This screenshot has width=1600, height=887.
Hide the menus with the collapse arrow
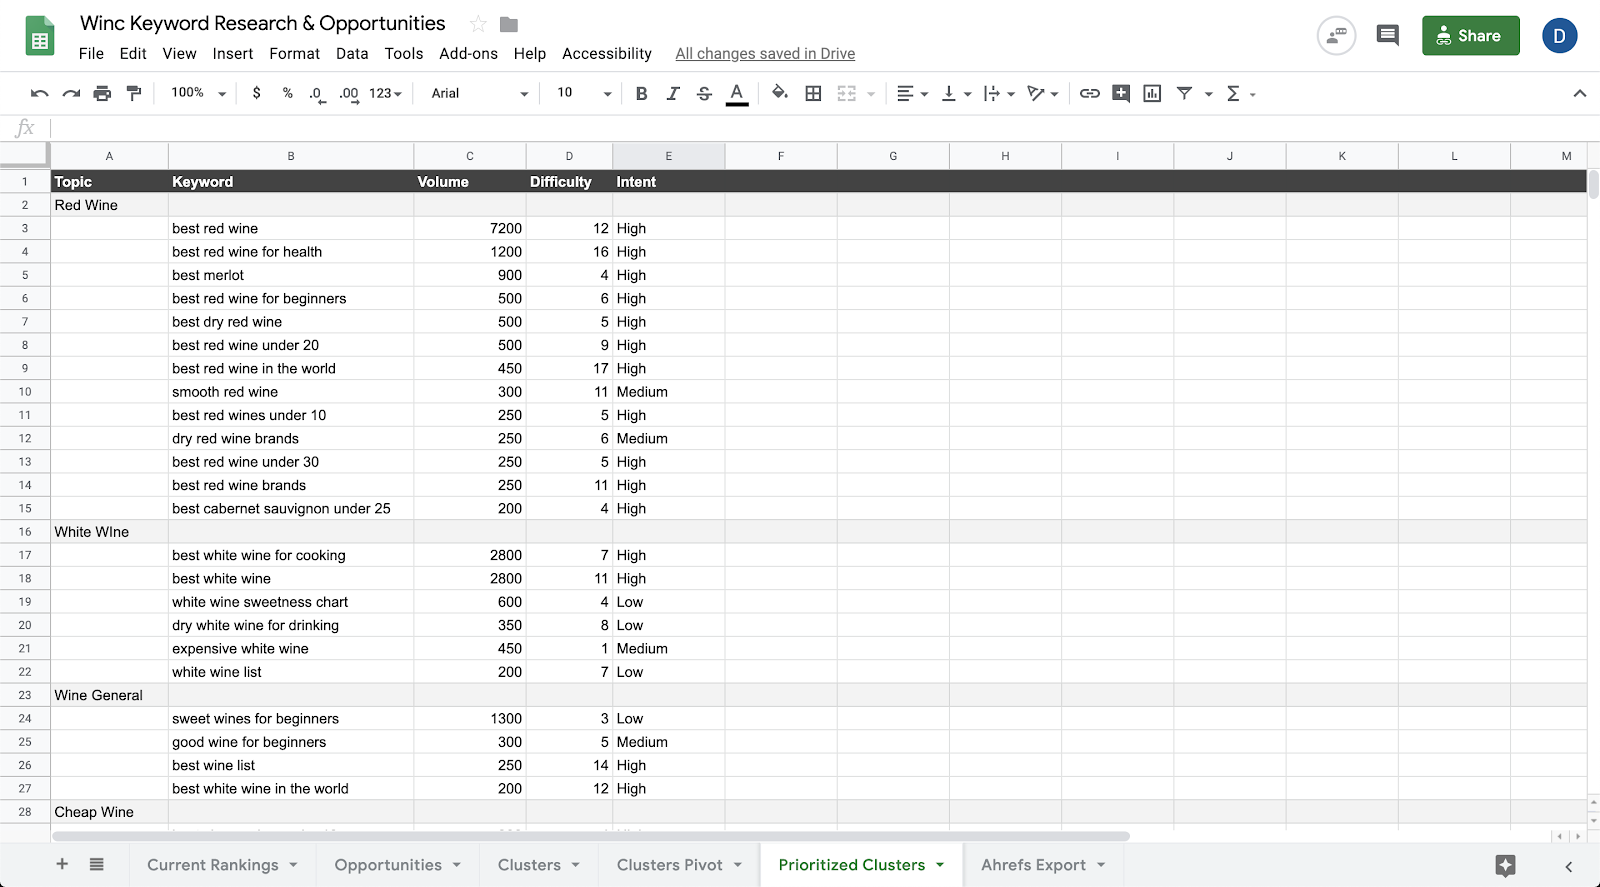click(x=1580, y=93)
